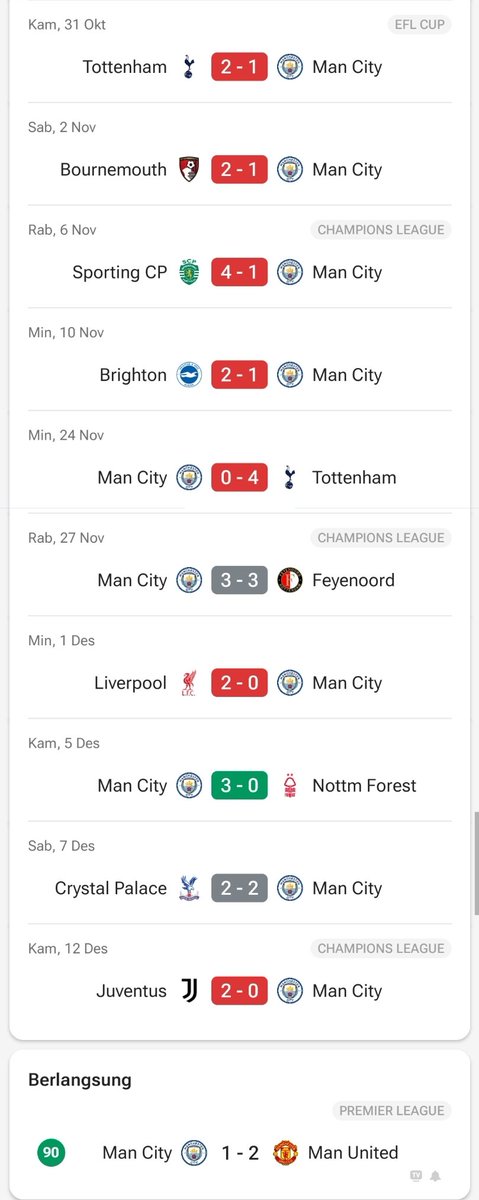Toggle notification bell for live match
This screenshot has width=479, height=1200.
pos(435,1176)
